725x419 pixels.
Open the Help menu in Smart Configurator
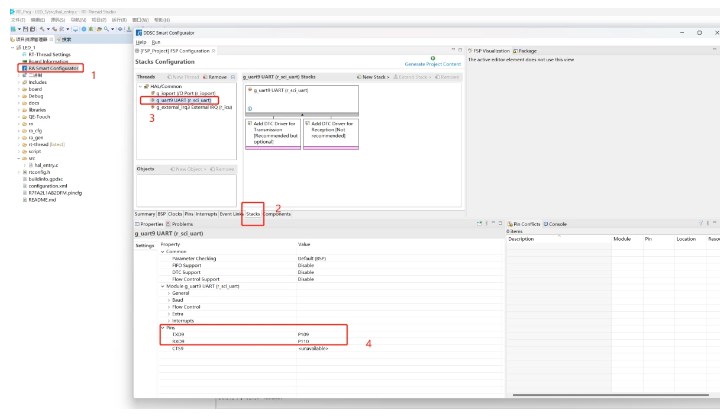click(x=141, y=42)
